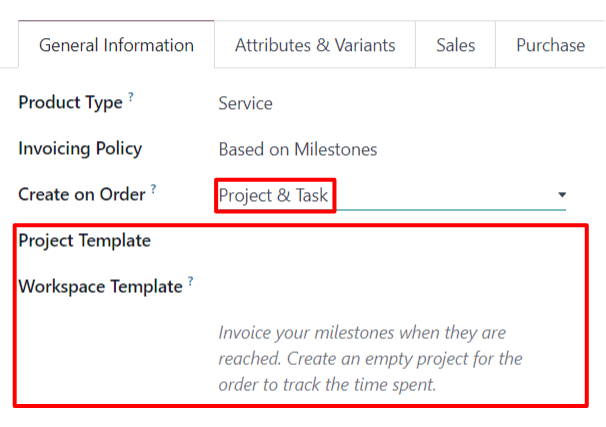Viewport: 606px width, 427px height.
Task: Click the italic milestones invoicing description text
Action: tap(370, 358)
